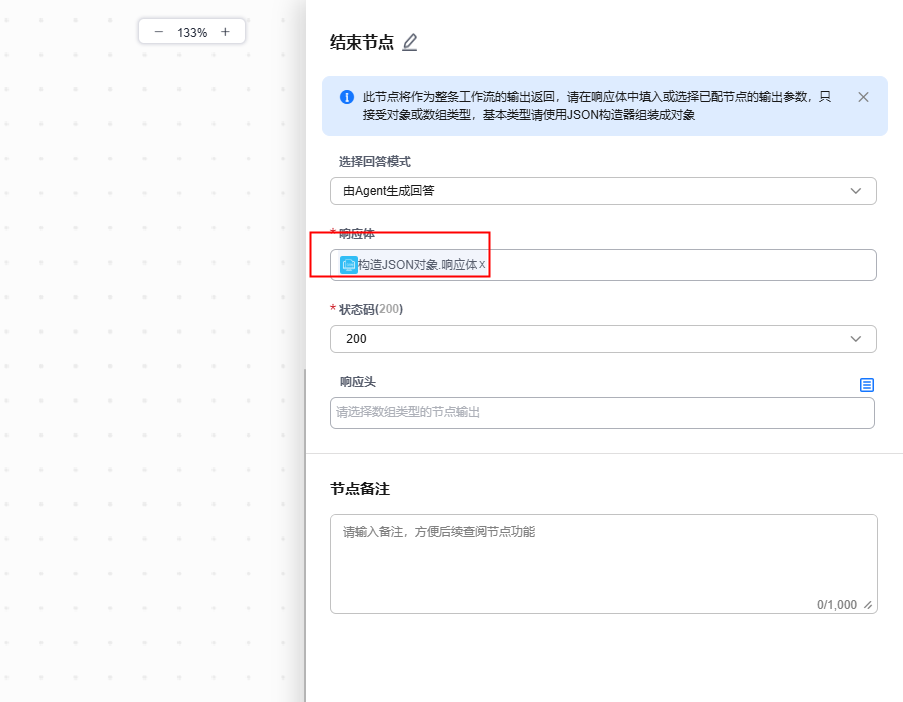Expand the 由Agent生成回答 dropdown chevron
The width and height of the screenshot is (903, 702).
[856, 191]
